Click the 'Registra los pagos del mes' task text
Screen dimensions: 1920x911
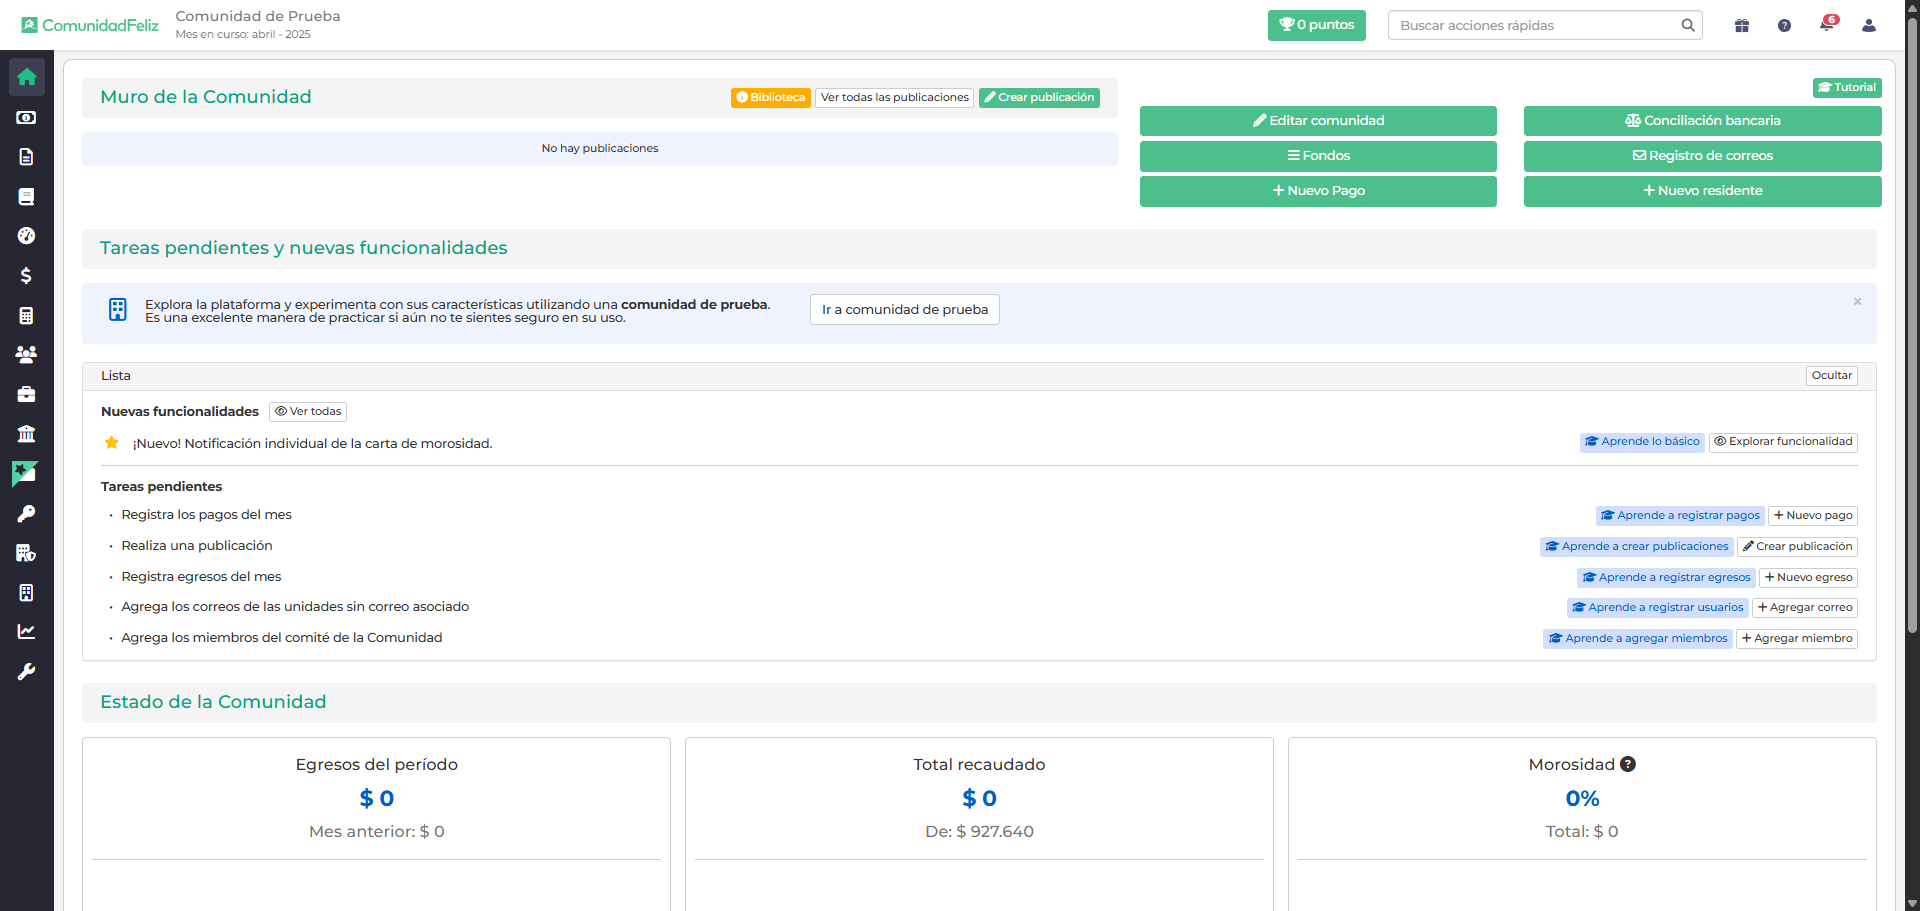tap(207, 515)
